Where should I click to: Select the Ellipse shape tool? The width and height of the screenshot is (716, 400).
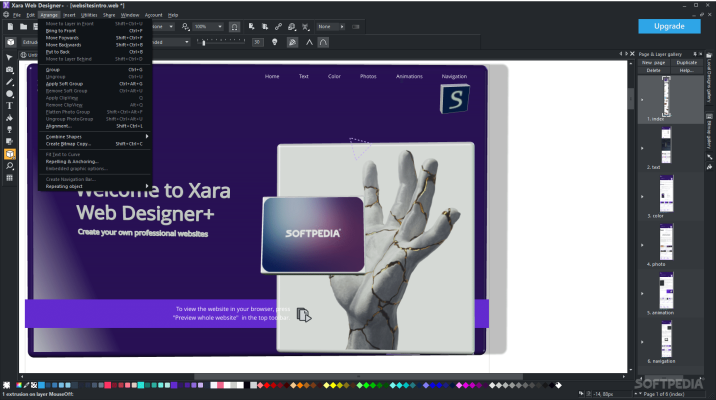[9, 94]
